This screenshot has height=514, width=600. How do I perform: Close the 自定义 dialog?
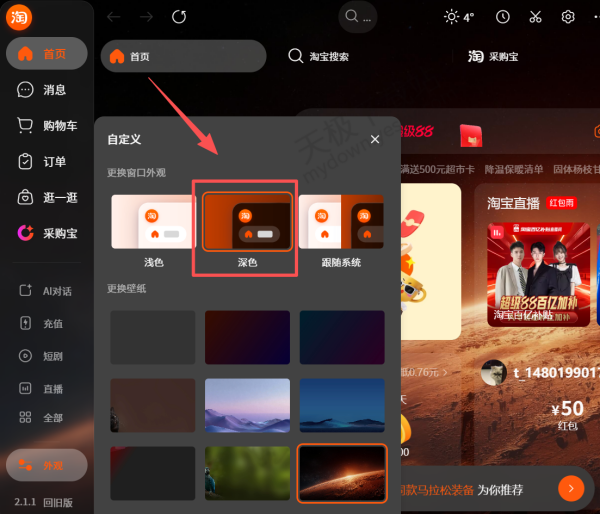375,140
